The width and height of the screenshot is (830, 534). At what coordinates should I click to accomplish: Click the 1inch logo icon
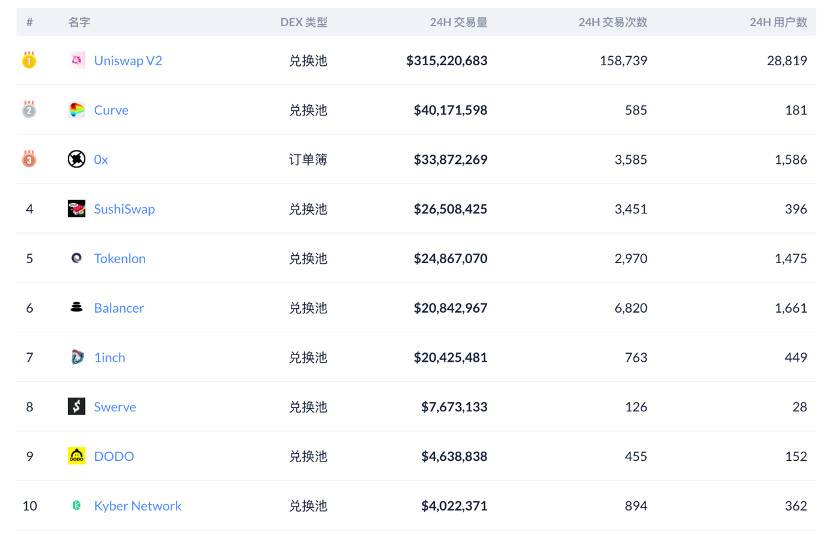(x=76, y=357)
